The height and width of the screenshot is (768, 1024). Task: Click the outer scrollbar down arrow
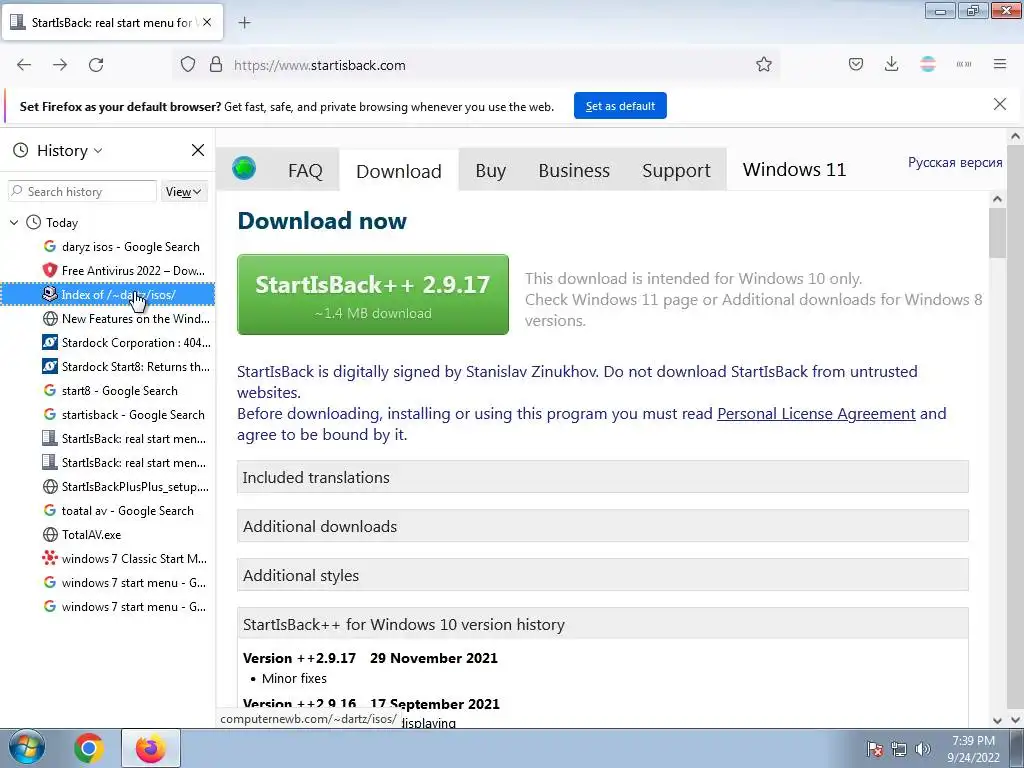1015,720
